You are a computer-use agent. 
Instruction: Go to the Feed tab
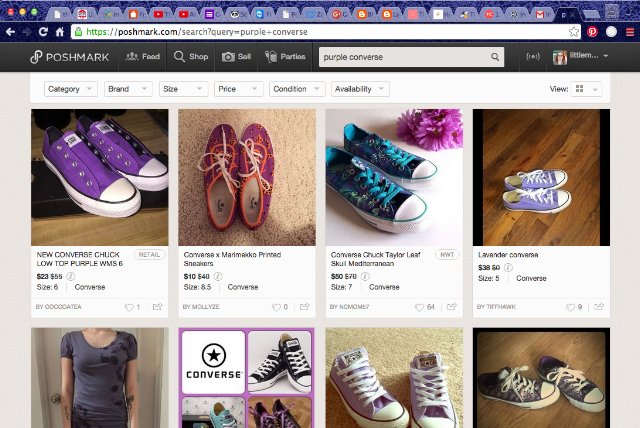142,57
